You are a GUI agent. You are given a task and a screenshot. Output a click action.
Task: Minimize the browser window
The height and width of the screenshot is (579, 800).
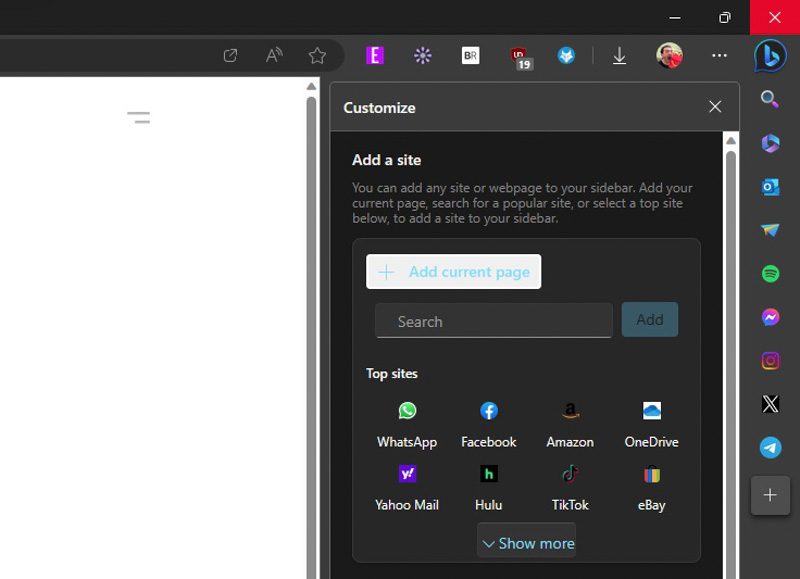click(x=674, y=17)
